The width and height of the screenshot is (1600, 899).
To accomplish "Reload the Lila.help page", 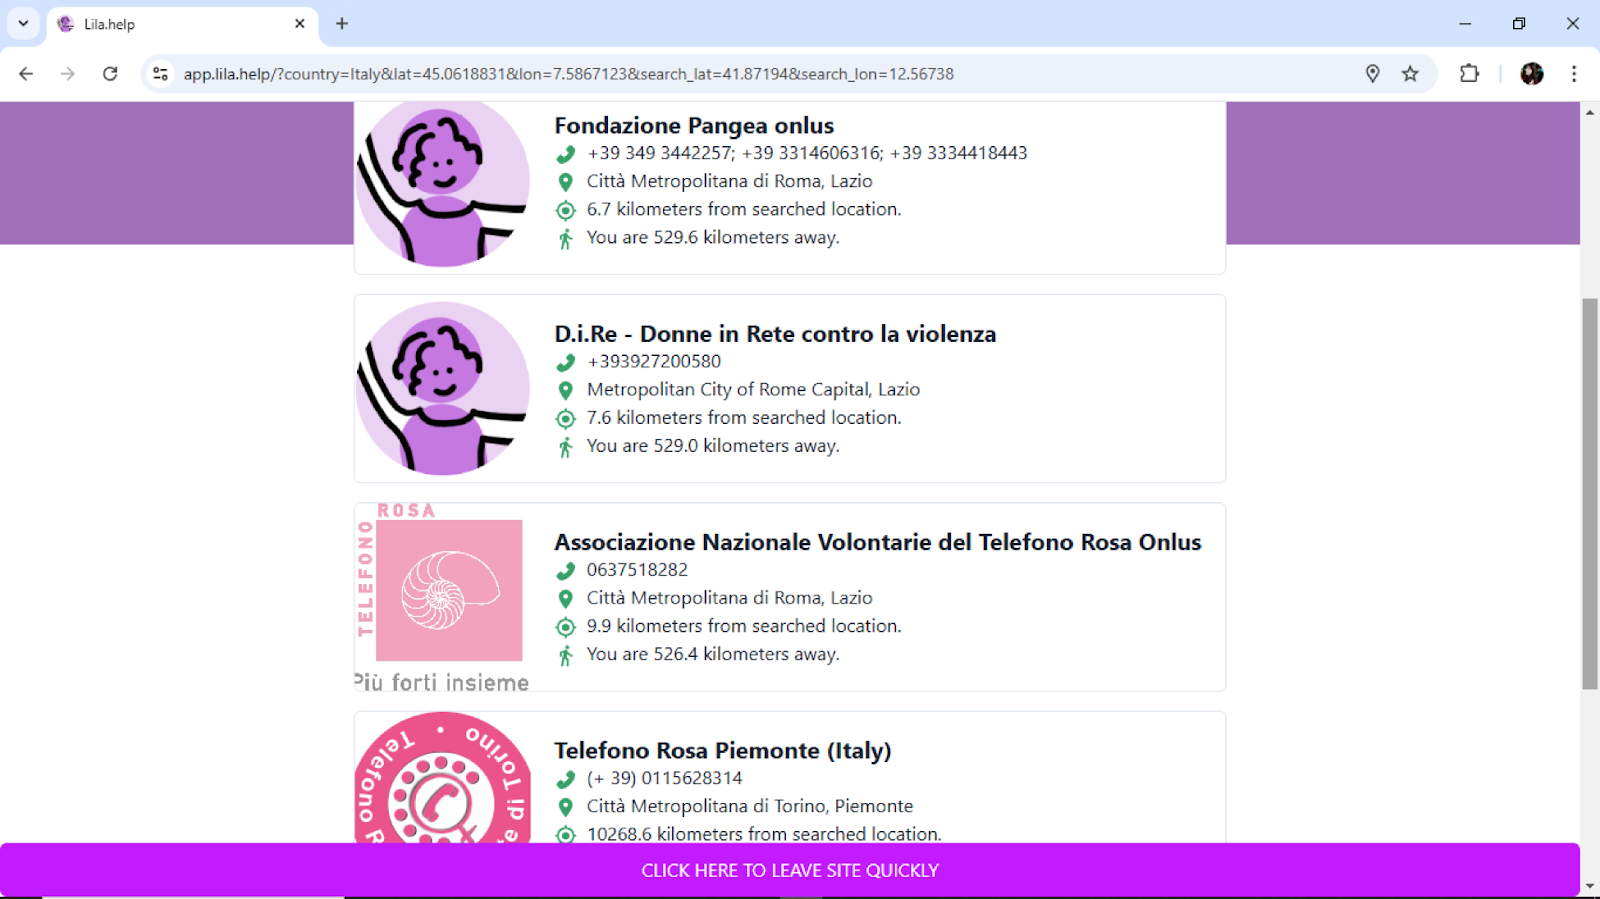I will (x=110, y=74).
